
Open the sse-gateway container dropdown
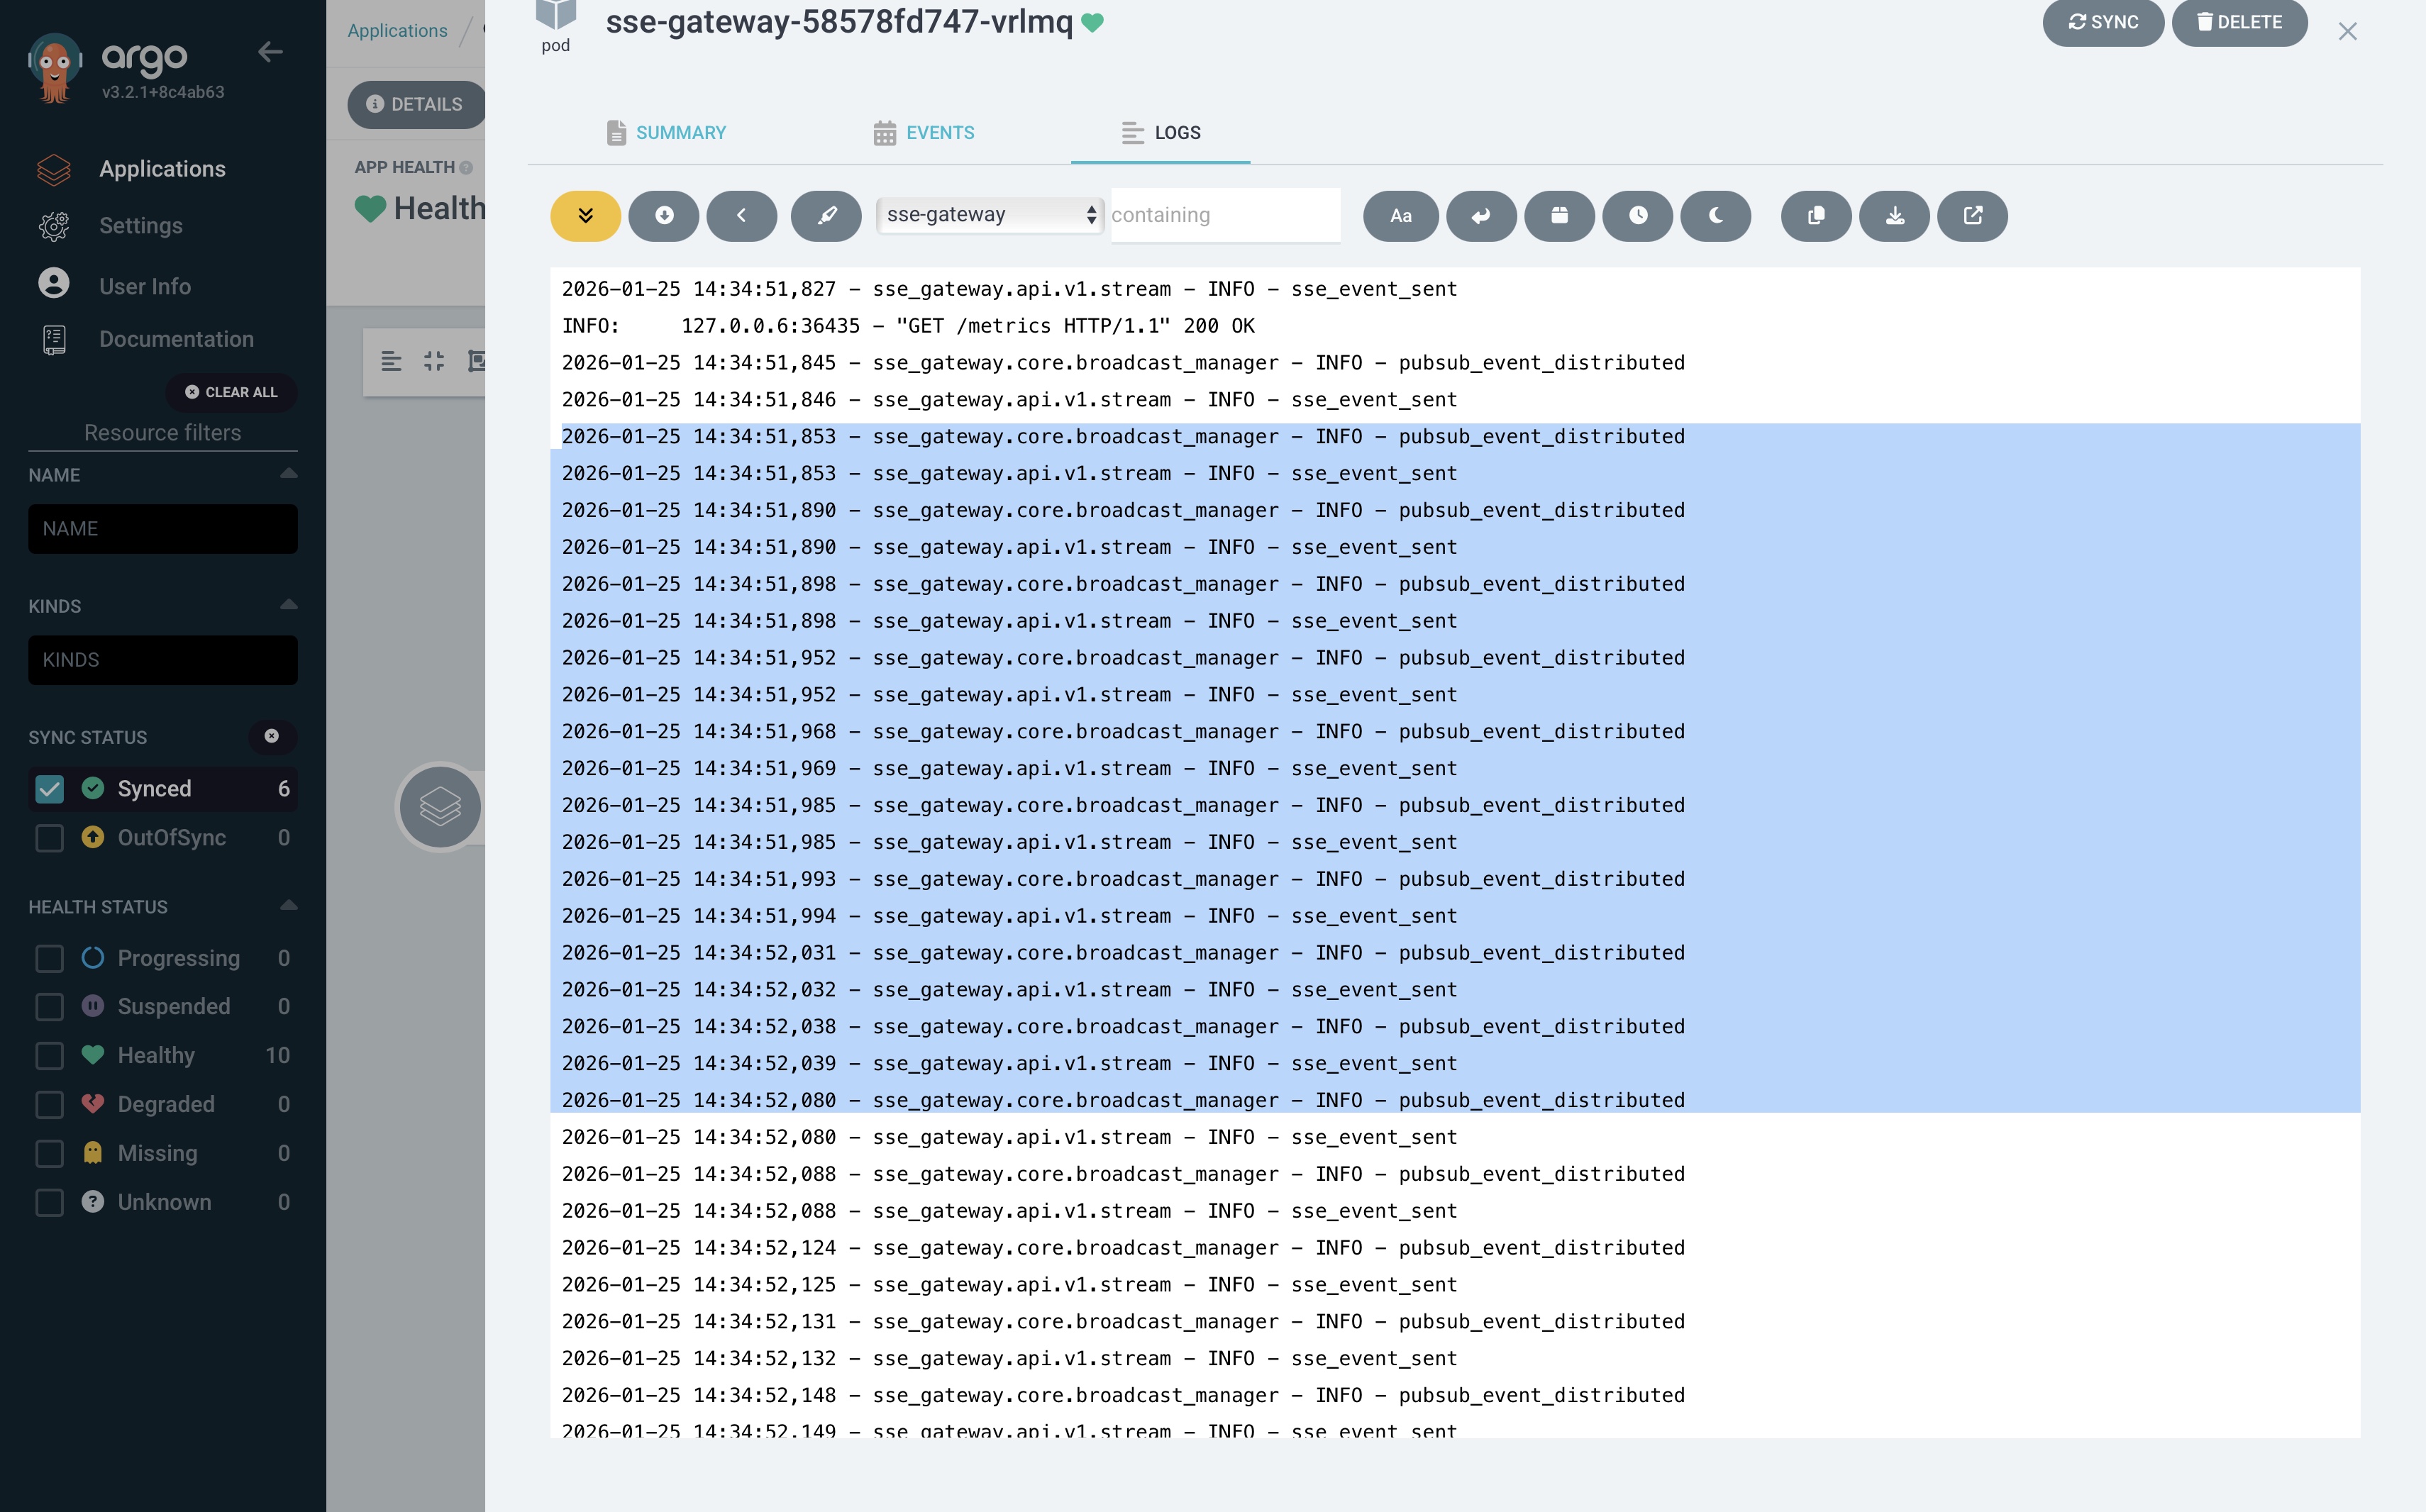coord(989,215)
